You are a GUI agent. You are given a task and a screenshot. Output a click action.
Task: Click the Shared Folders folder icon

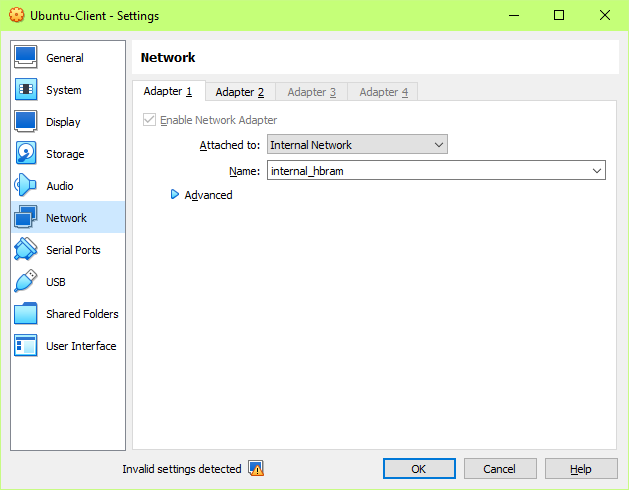click(26, 313)
